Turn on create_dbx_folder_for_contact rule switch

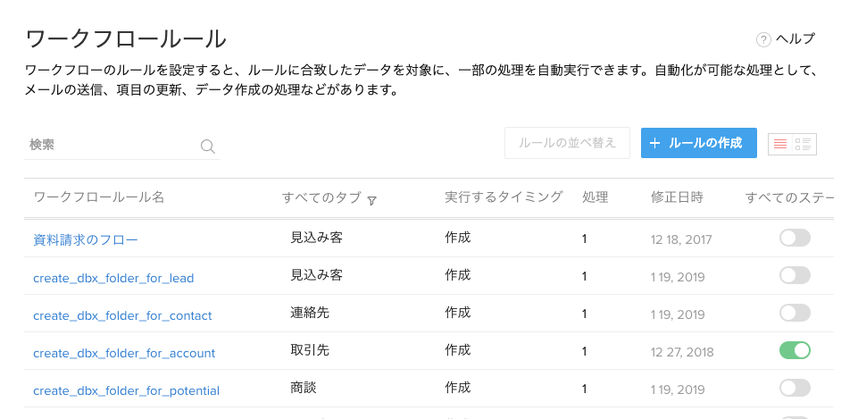795,314
